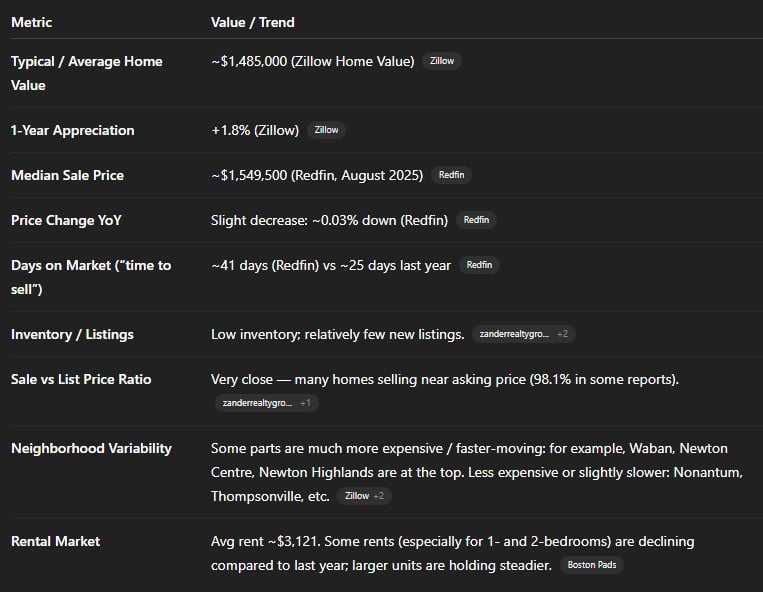Open the Redfin source for Median Sale Price
This screenshot has width=763, height=592.
[452, 175]
